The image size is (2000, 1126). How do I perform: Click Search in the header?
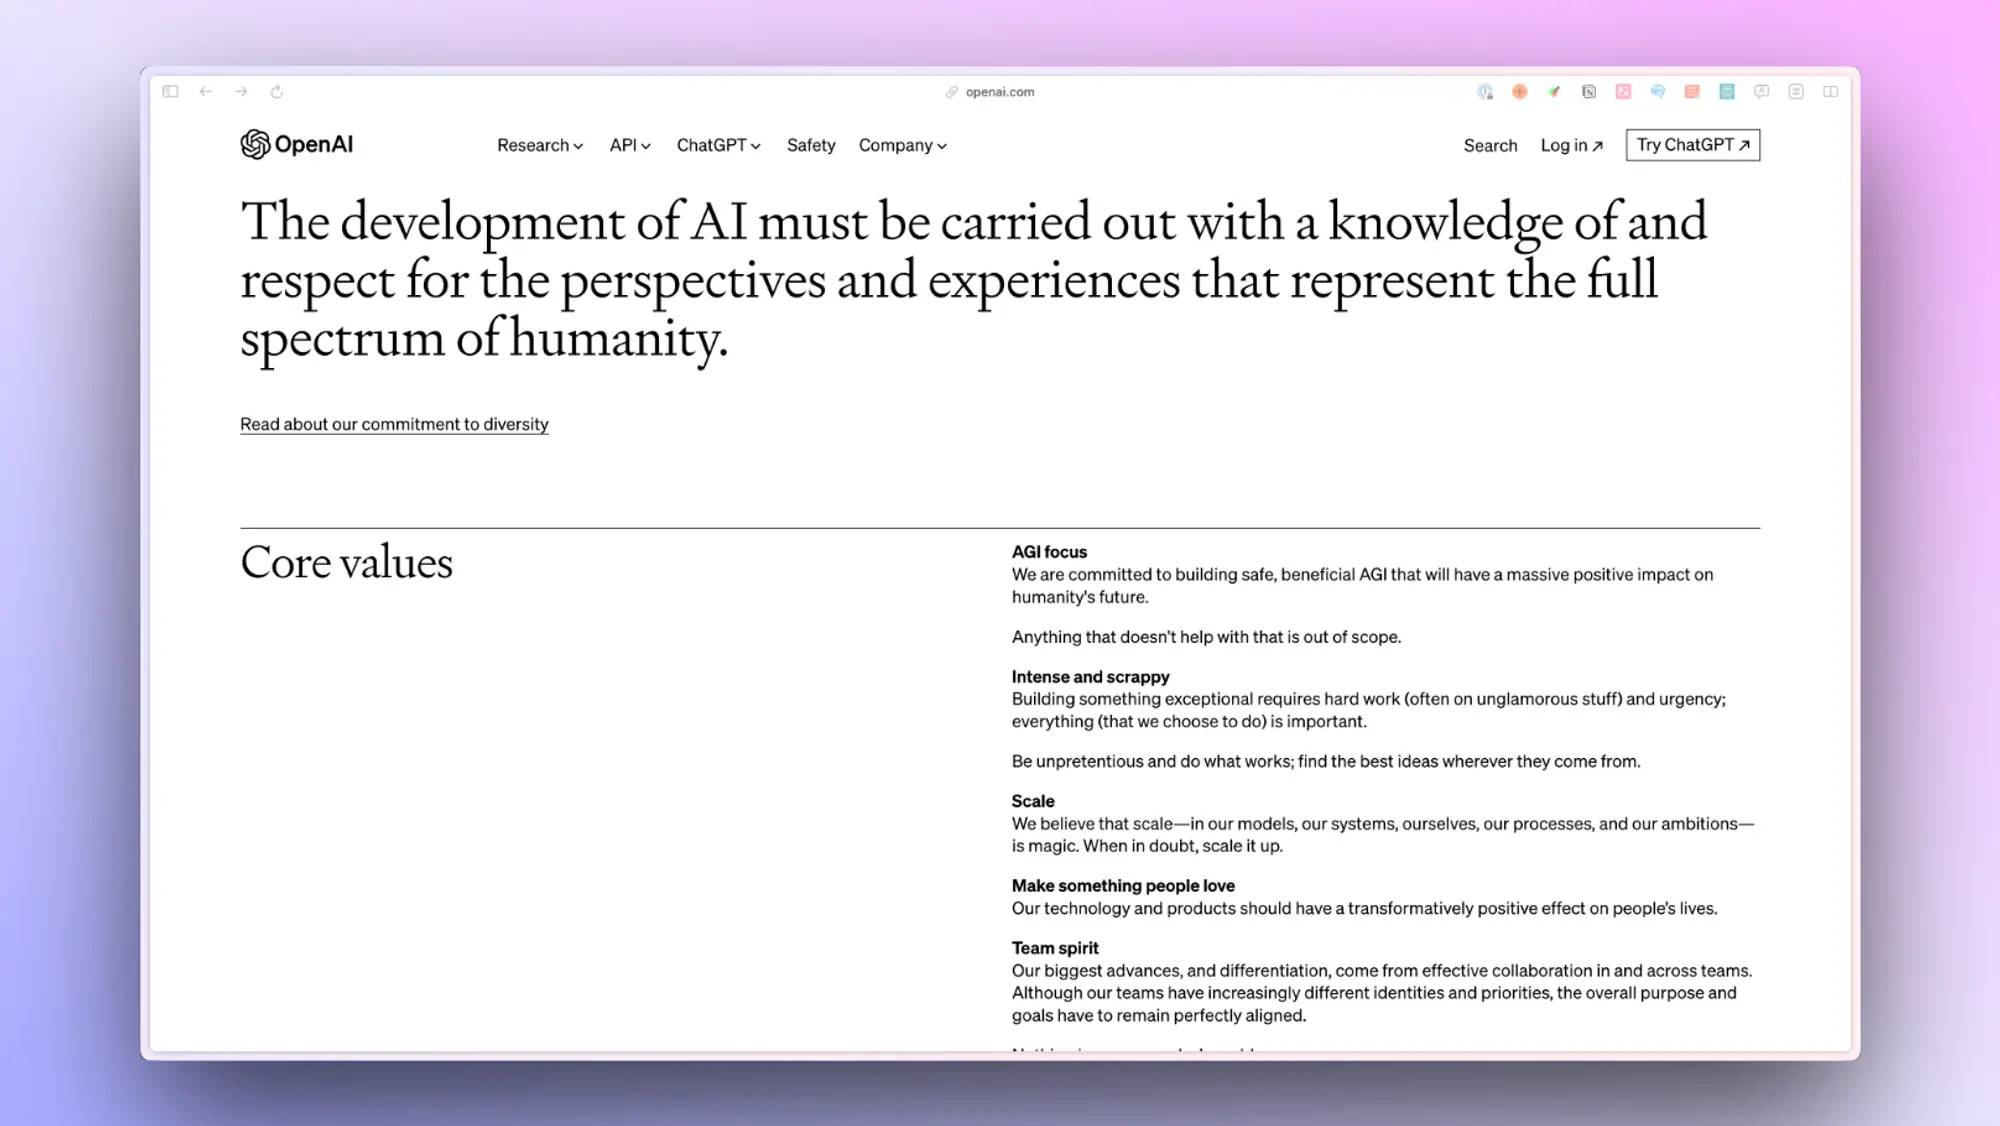pyautogui.click(x=1490, y=145)
